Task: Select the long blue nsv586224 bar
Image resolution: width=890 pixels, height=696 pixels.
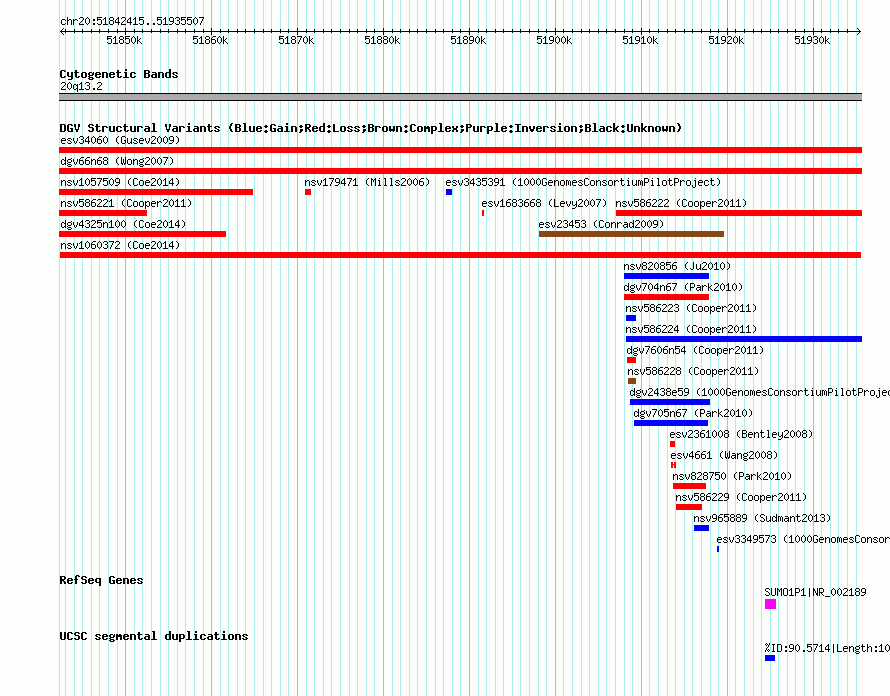Action: (x=744, y=339)
